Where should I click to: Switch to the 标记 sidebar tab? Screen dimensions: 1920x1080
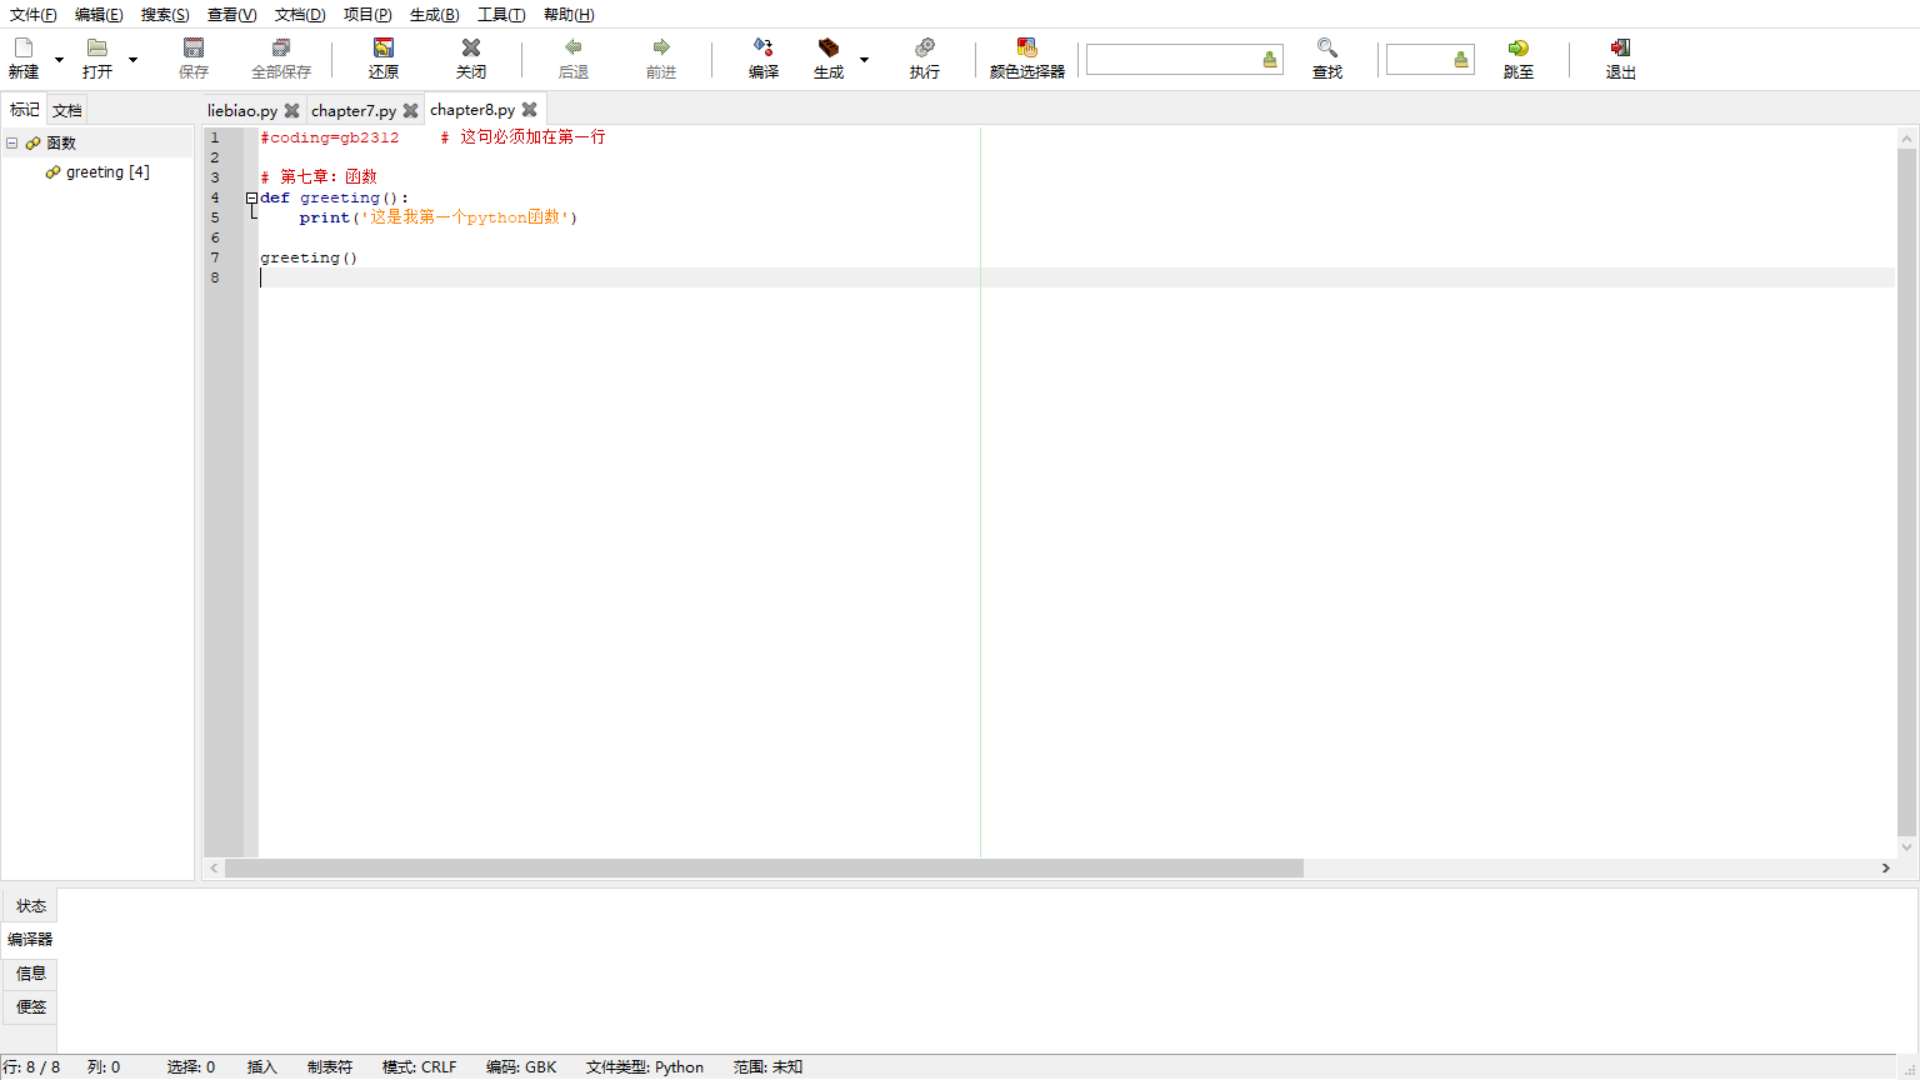[x=24, y=110]
